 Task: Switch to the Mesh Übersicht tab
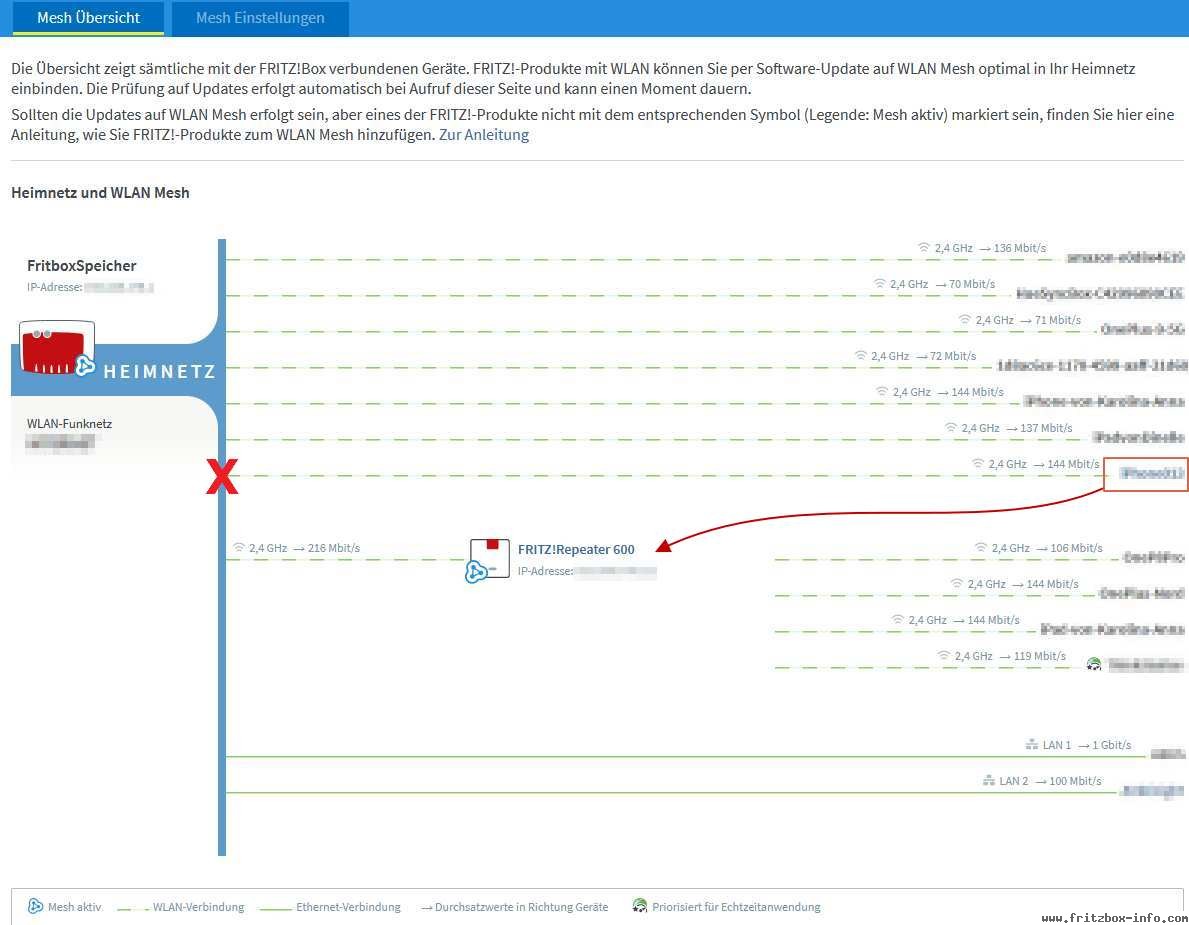tap(88, 17)
